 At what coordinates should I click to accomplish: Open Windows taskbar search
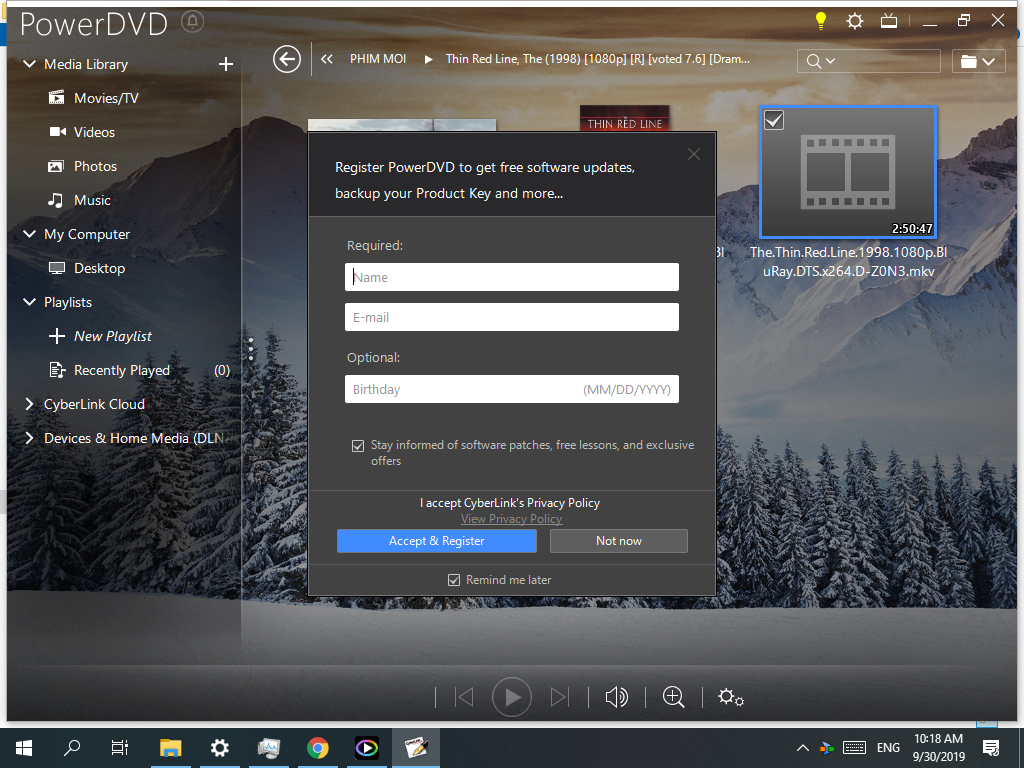(72, 747)
